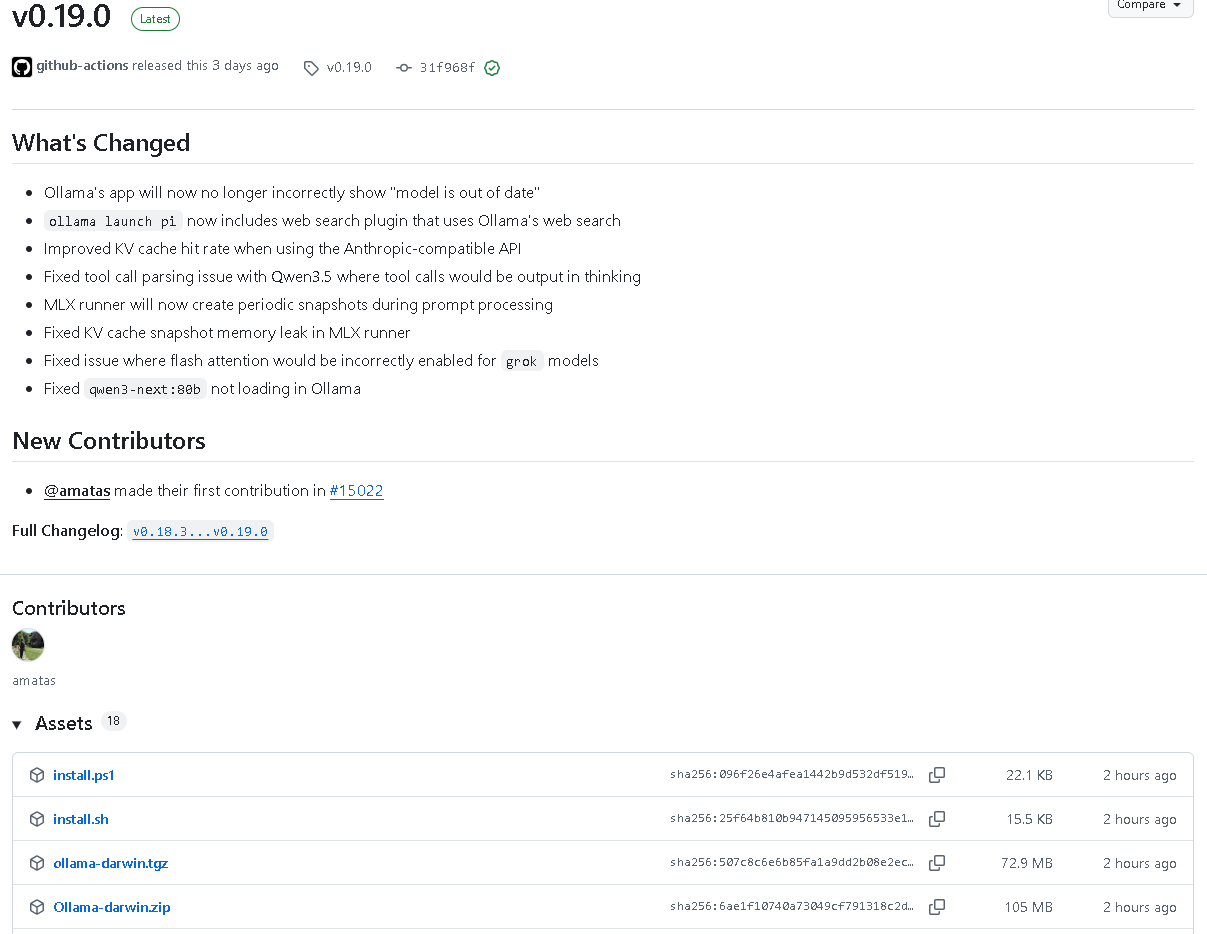Click the package icon beside install.sh
This screenshot has height=934, width=1207.
click(x=37, y=819)
